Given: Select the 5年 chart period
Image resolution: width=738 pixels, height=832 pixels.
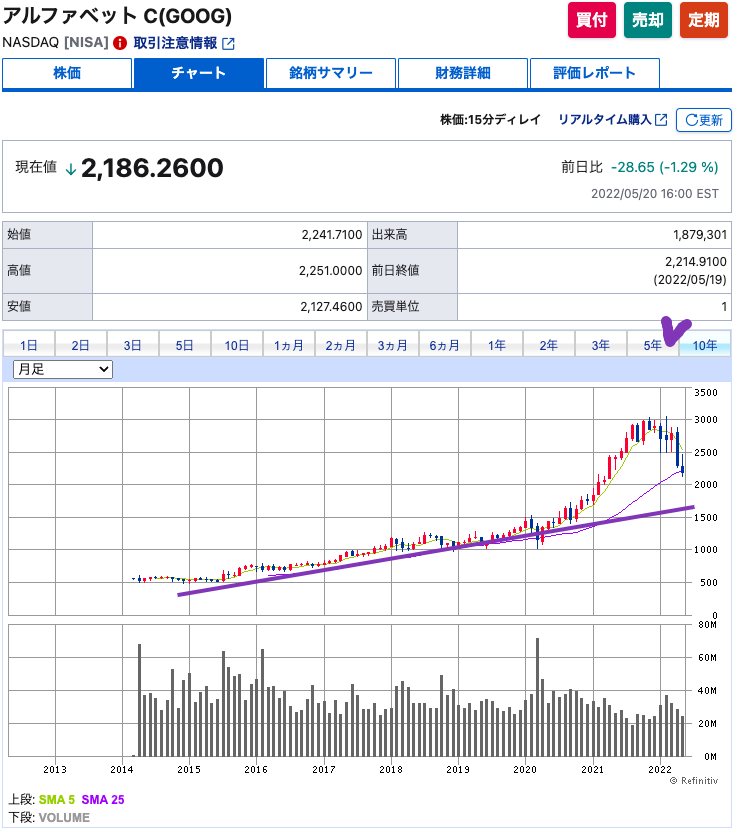Looking at the screenshot, I should pos(653,345).
